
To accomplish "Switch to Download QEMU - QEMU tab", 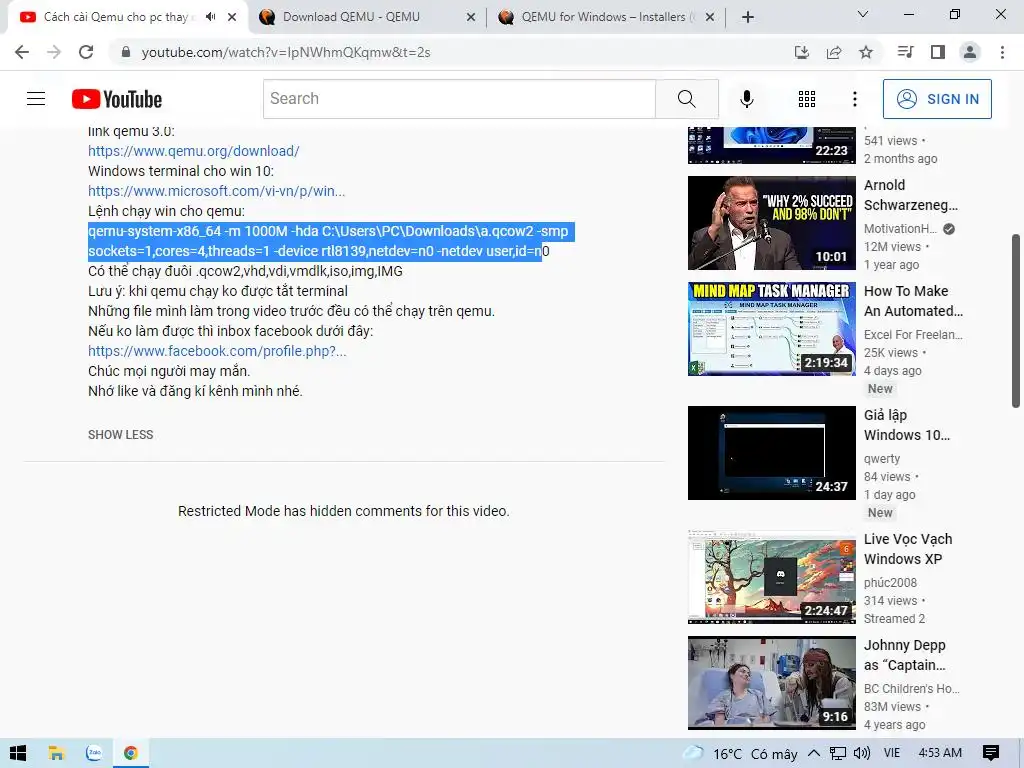I will pos(351,17).
